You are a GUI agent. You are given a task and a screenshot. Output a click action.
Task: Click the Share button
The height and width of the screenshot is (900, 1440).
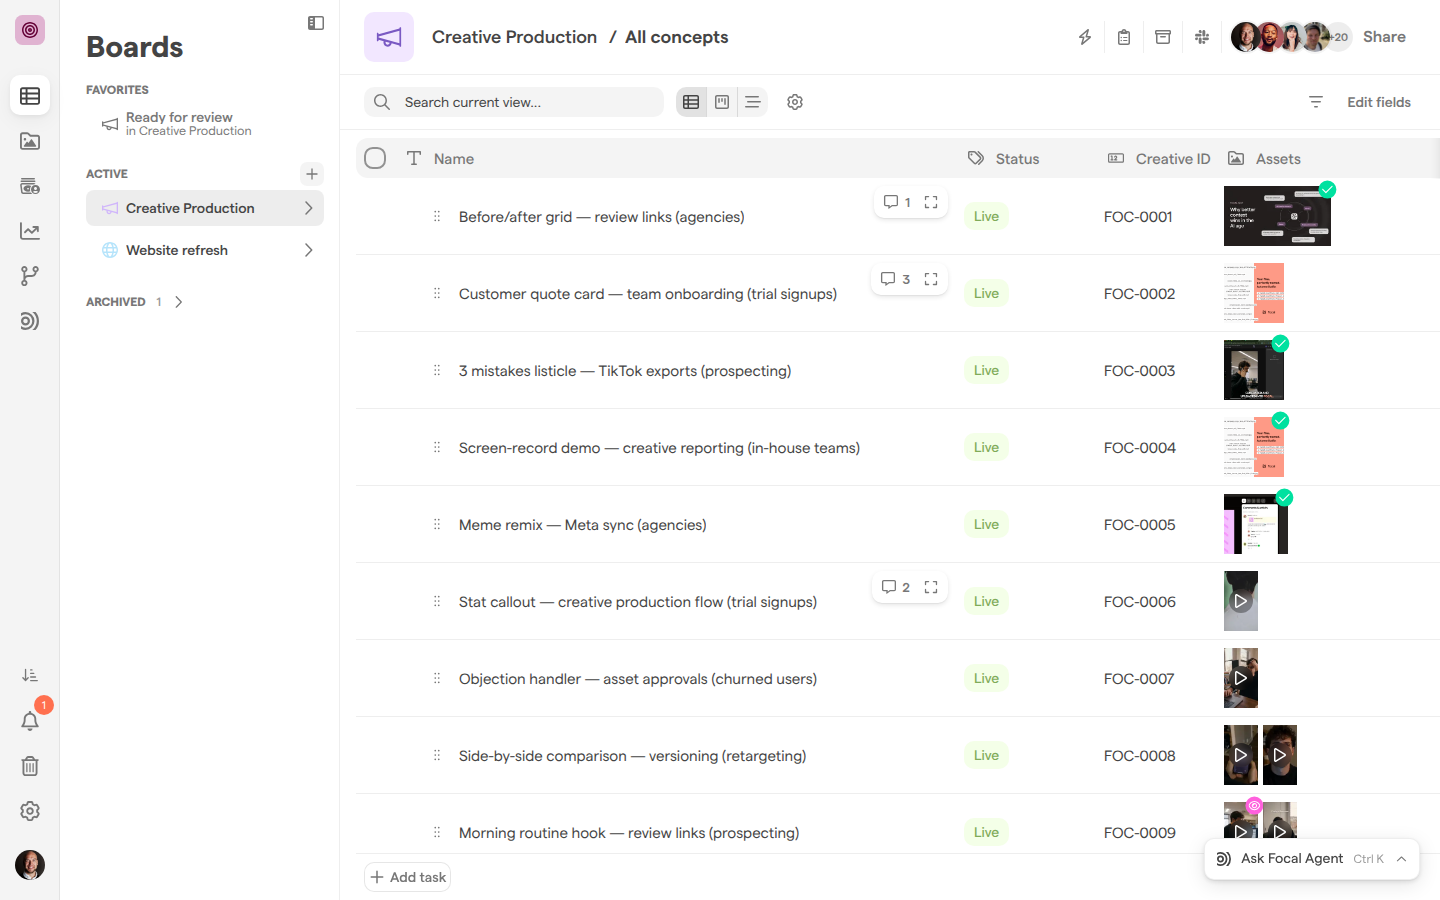(x=1384, y=37)
